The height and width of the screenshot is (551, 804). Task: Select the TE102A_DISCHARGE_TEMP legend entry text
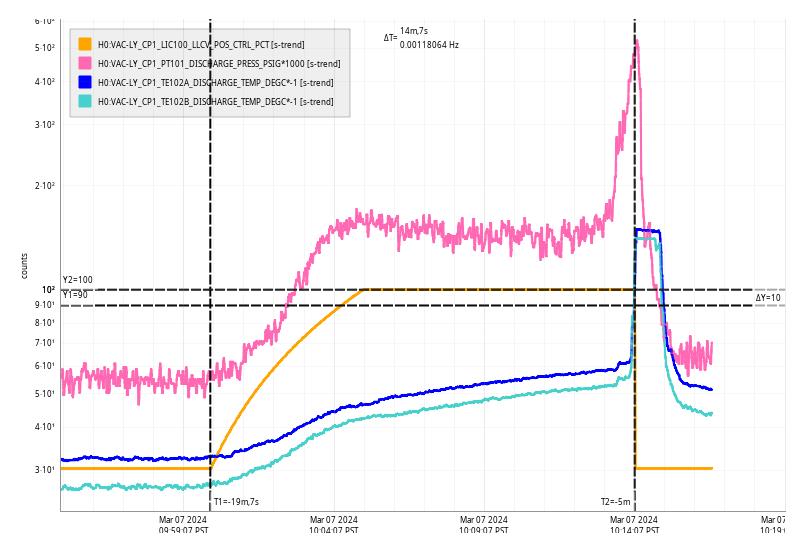[215, 82]
